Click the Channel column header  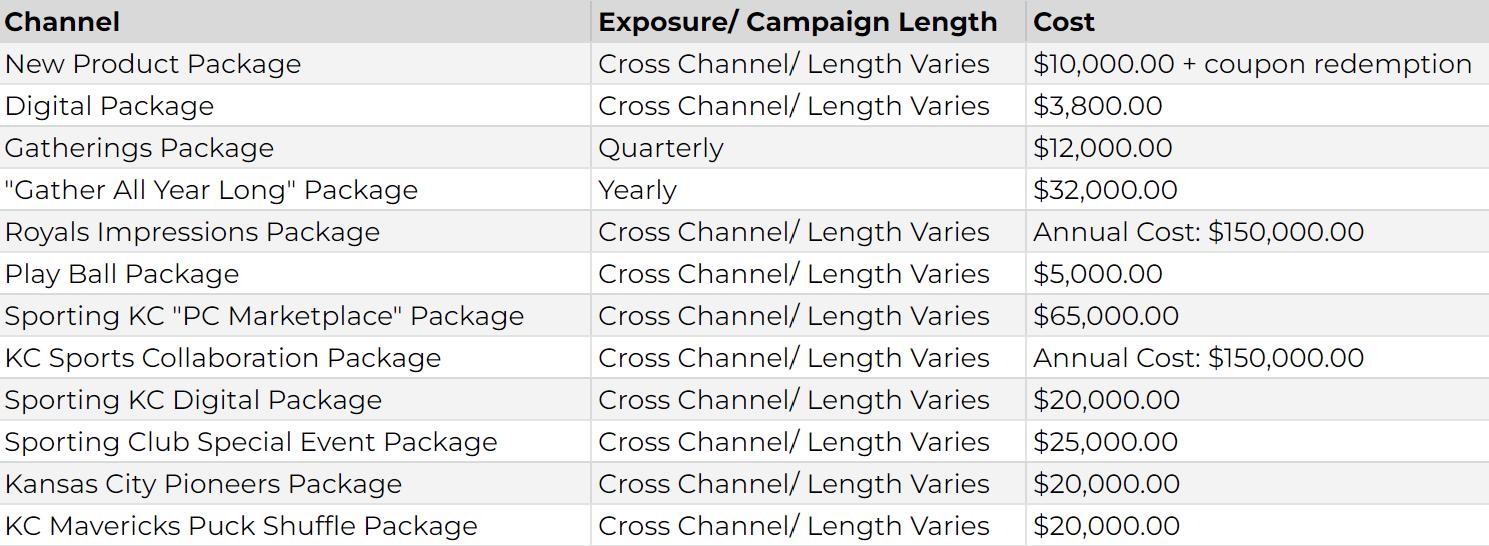(x=62, y=22)
